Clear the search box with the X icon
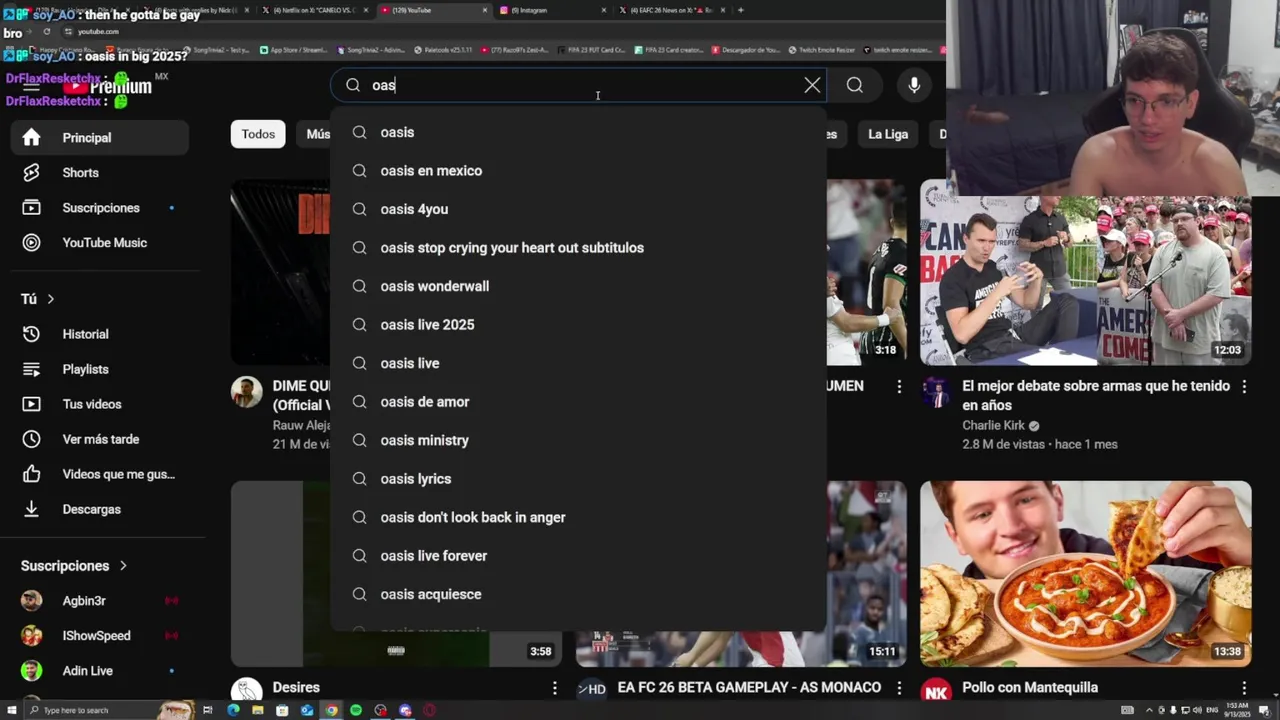Screen dimensions: 1280x720 (812, 85)
